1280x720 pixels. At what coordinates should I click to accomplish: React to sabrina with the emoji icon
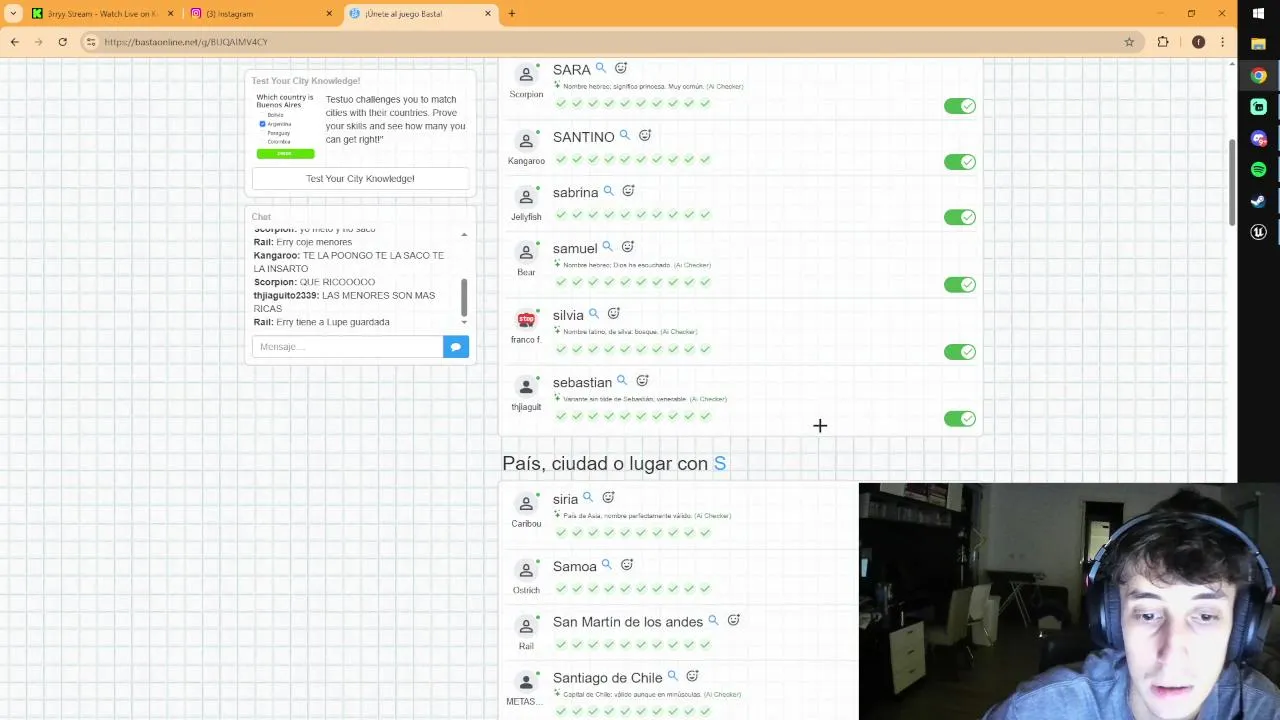pyautogui.click(x=628, y=191)
